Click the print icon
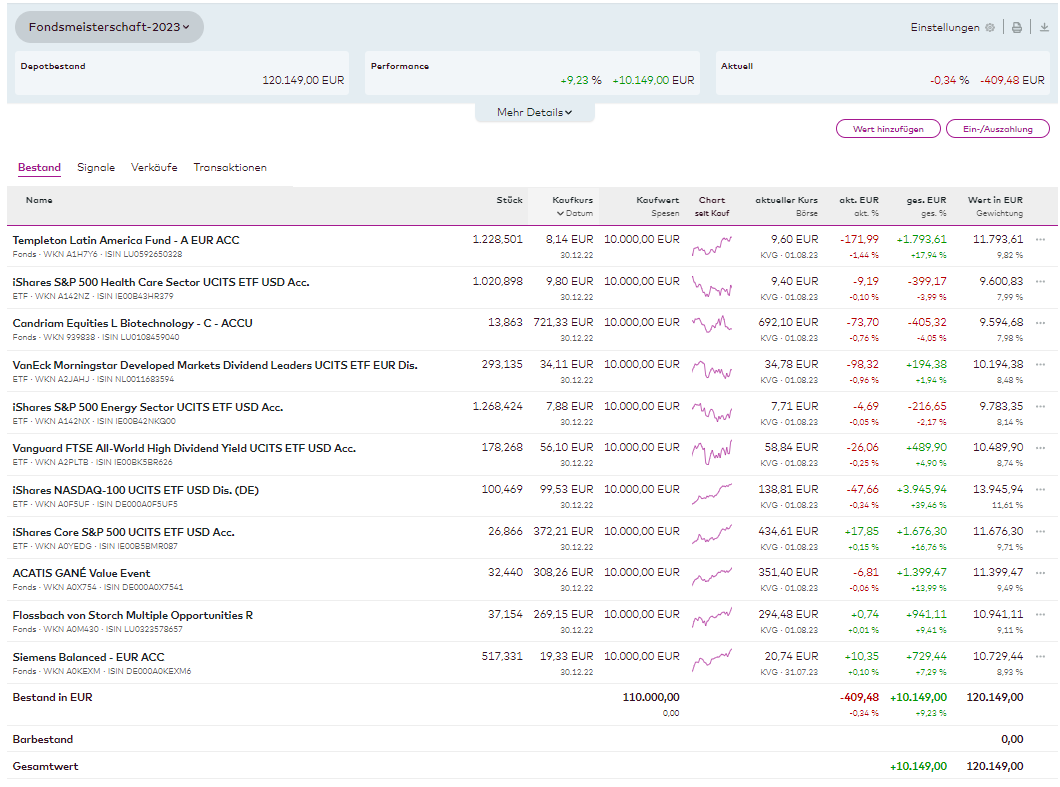The height and width of the screenshot is (787, 1060). (x=1017, y=28)
